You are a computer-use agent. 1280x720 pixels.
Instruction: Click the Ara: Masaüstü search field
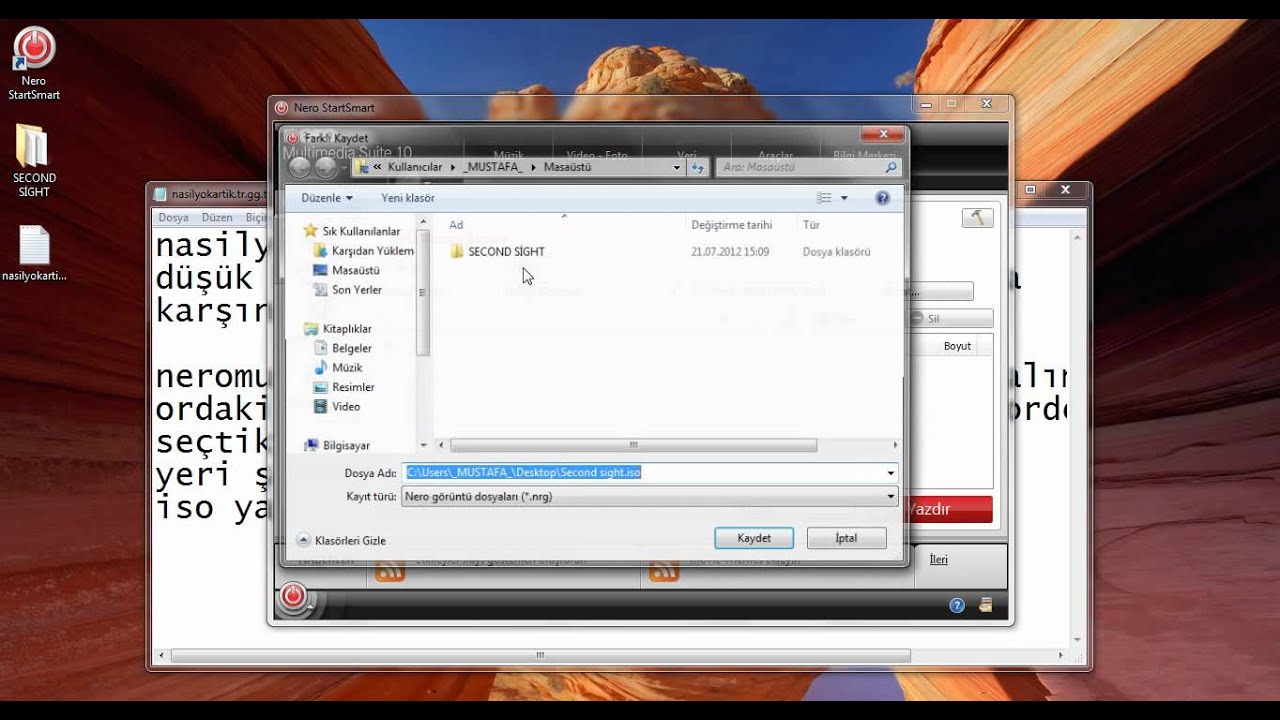point(800,167)
